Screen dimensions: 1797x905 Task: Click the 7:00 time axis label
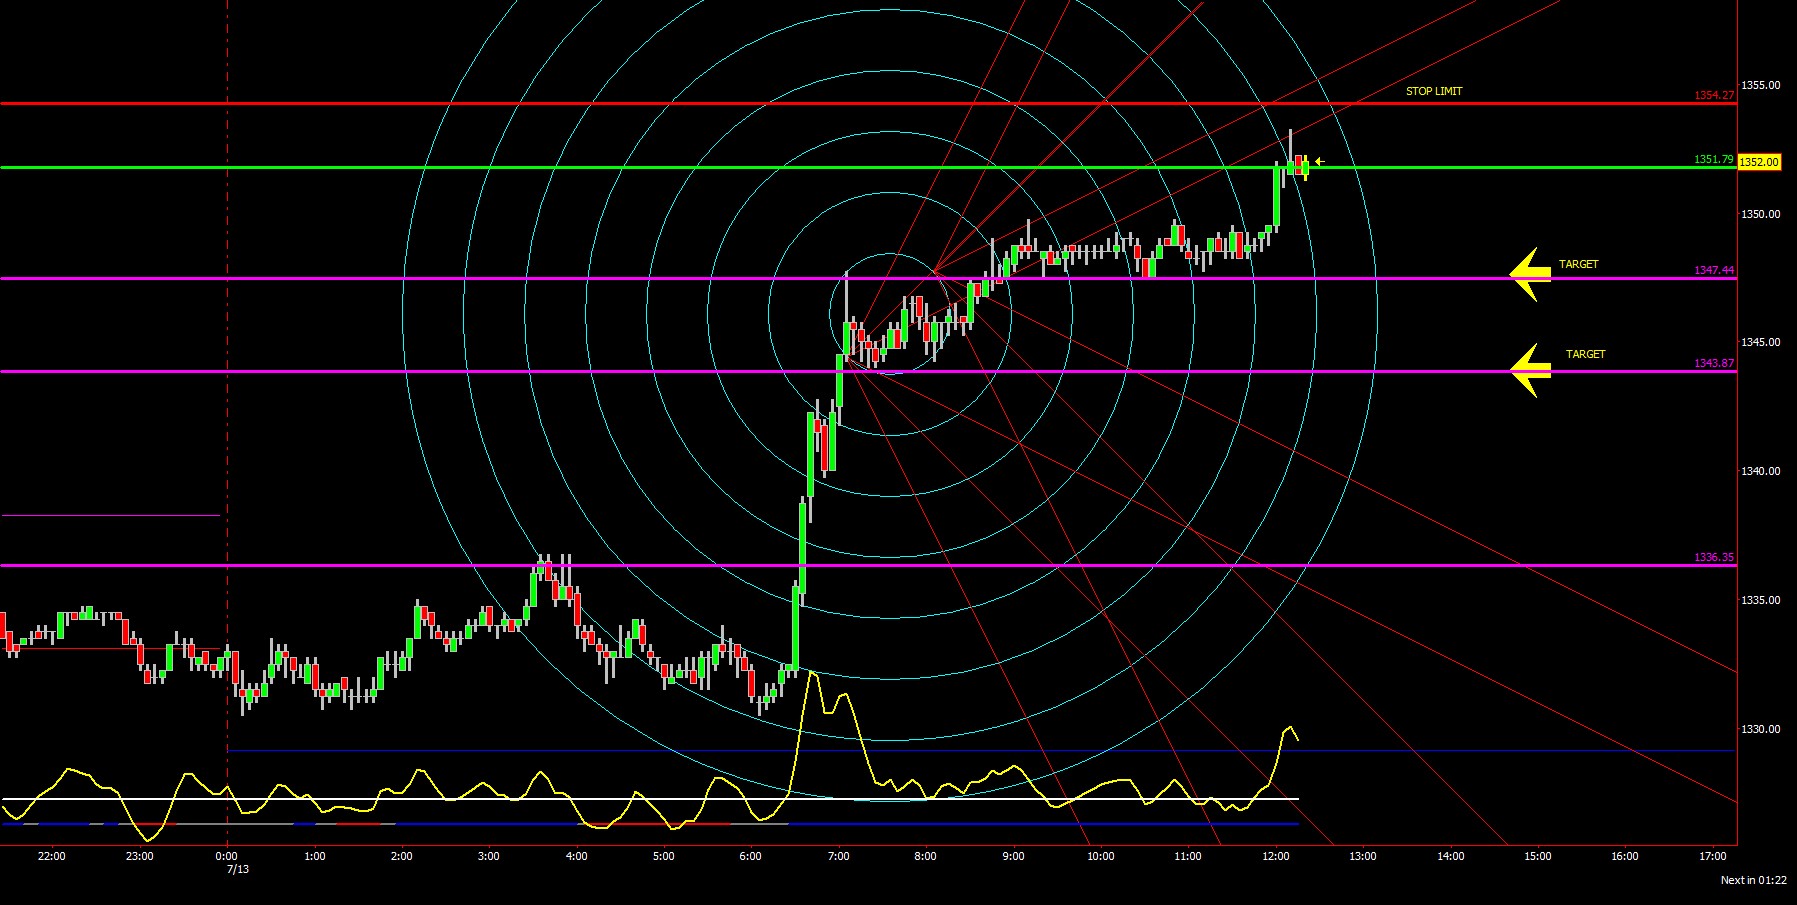[838, 856]
